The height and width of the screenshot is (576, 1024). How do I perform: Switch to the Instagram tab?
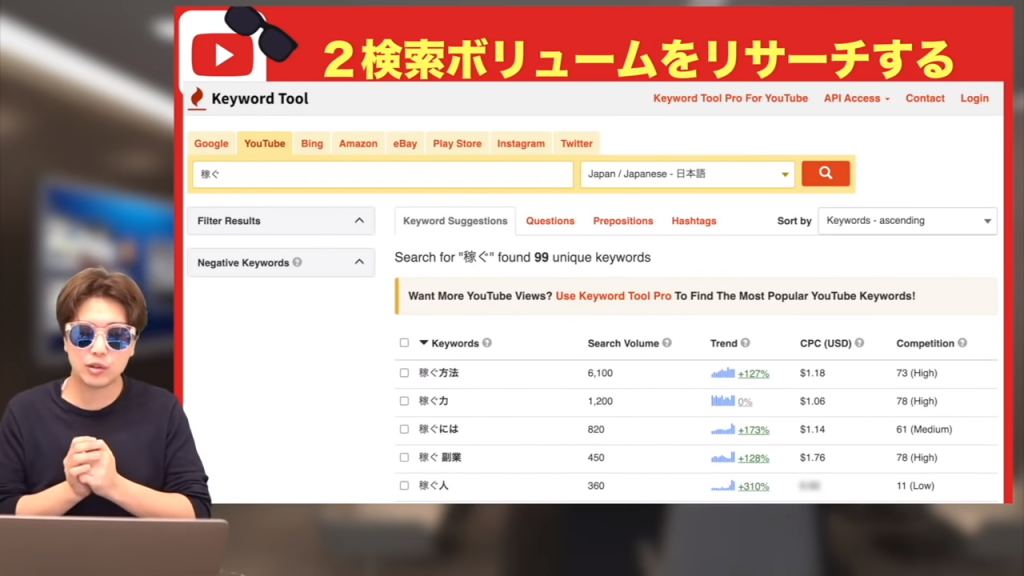[x=520, y=143]
